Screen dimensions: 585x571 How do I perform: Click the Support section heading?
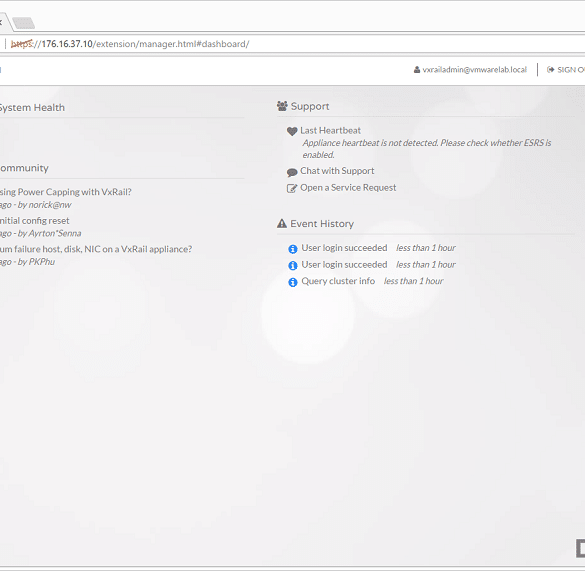click(310, 106)
